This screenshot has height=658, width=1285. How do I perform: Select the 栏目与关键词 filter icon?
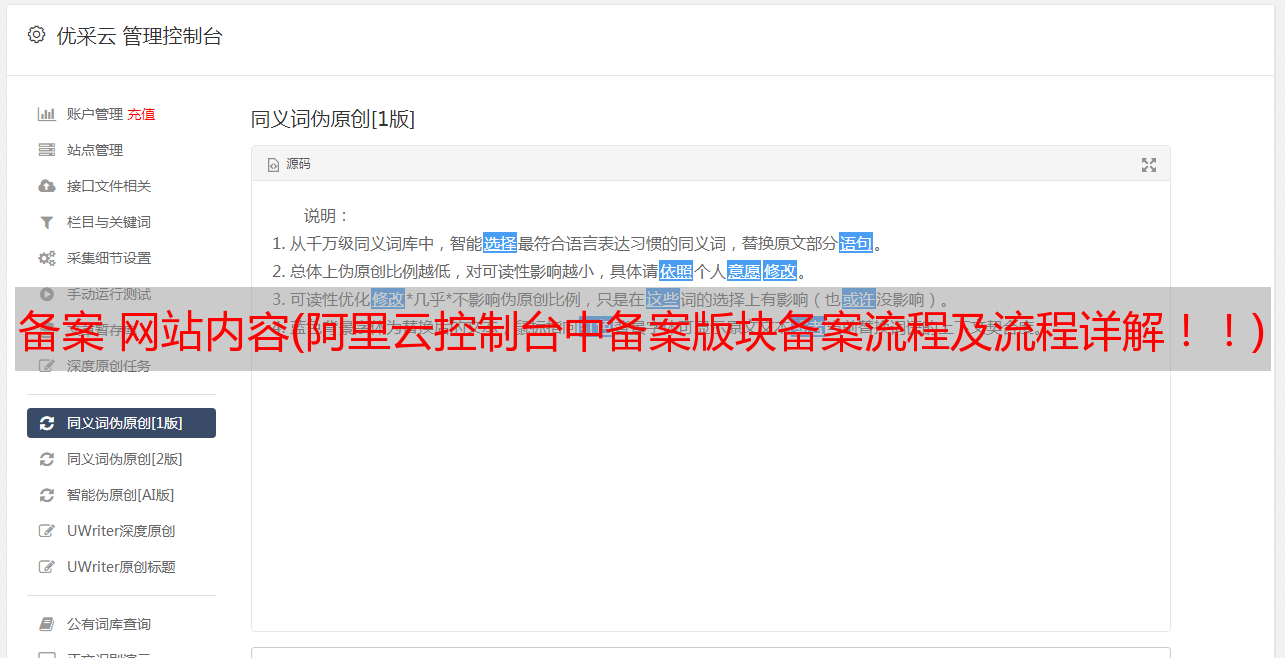46,222
